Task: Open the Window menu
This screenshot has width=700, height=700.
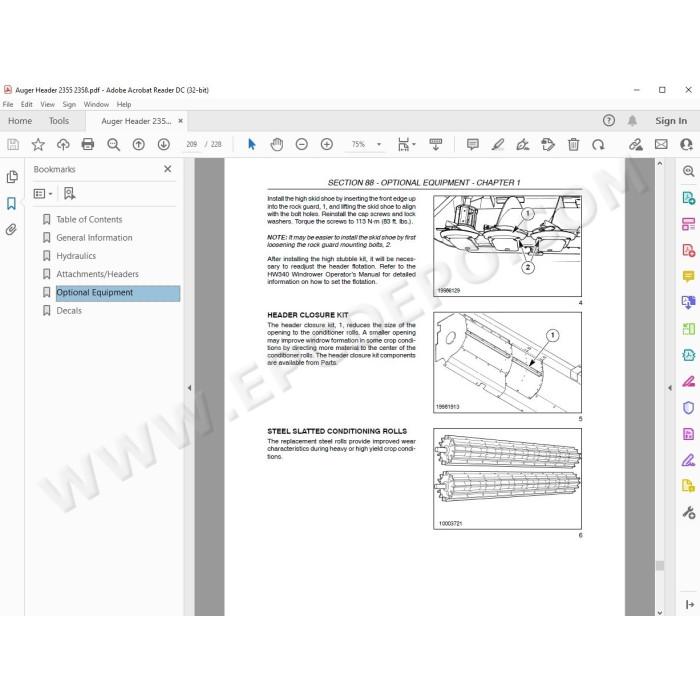Action: point(96,104)
